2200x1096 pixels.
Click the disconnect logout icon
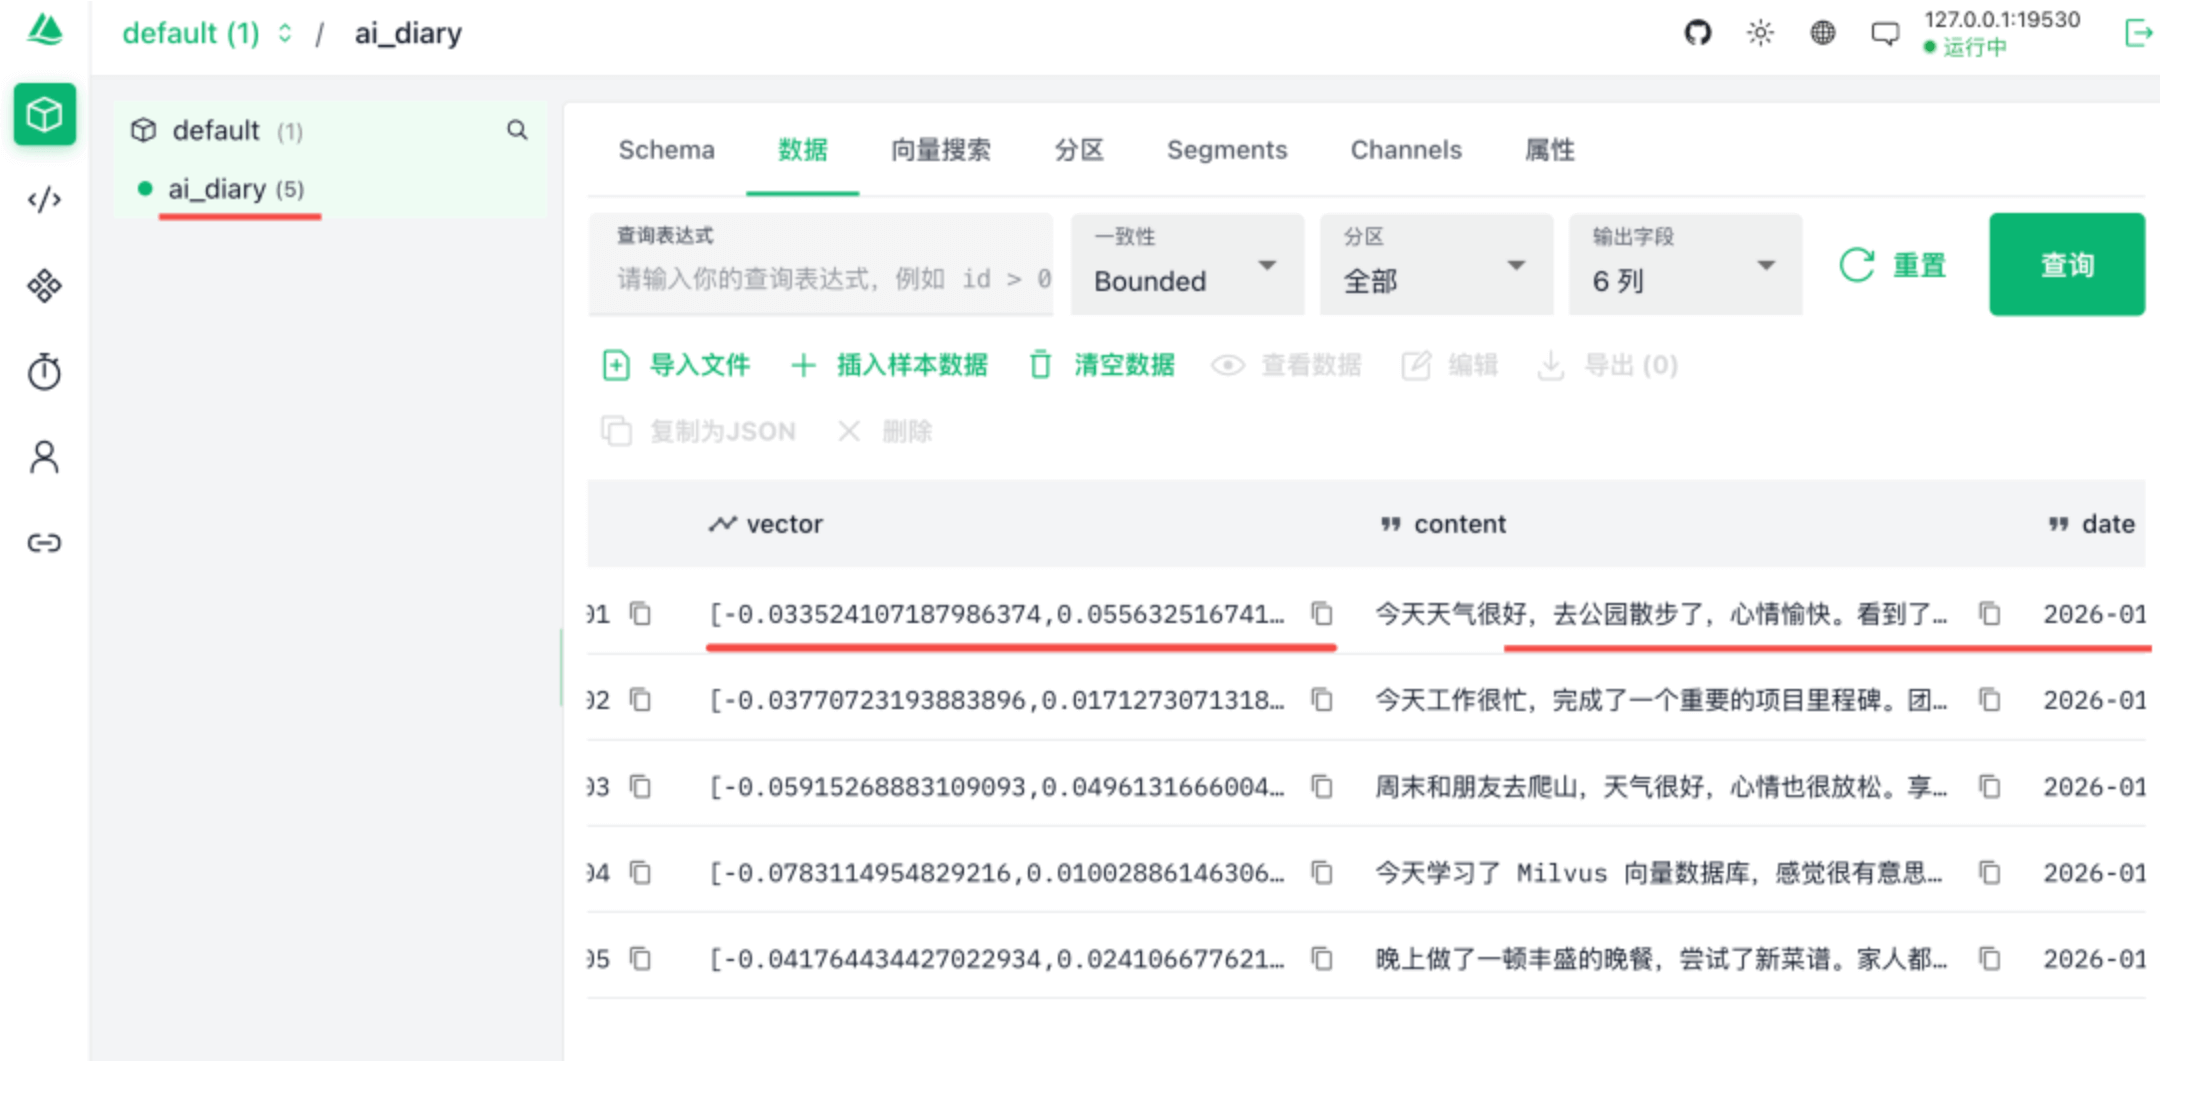(x=2138, y=33)
